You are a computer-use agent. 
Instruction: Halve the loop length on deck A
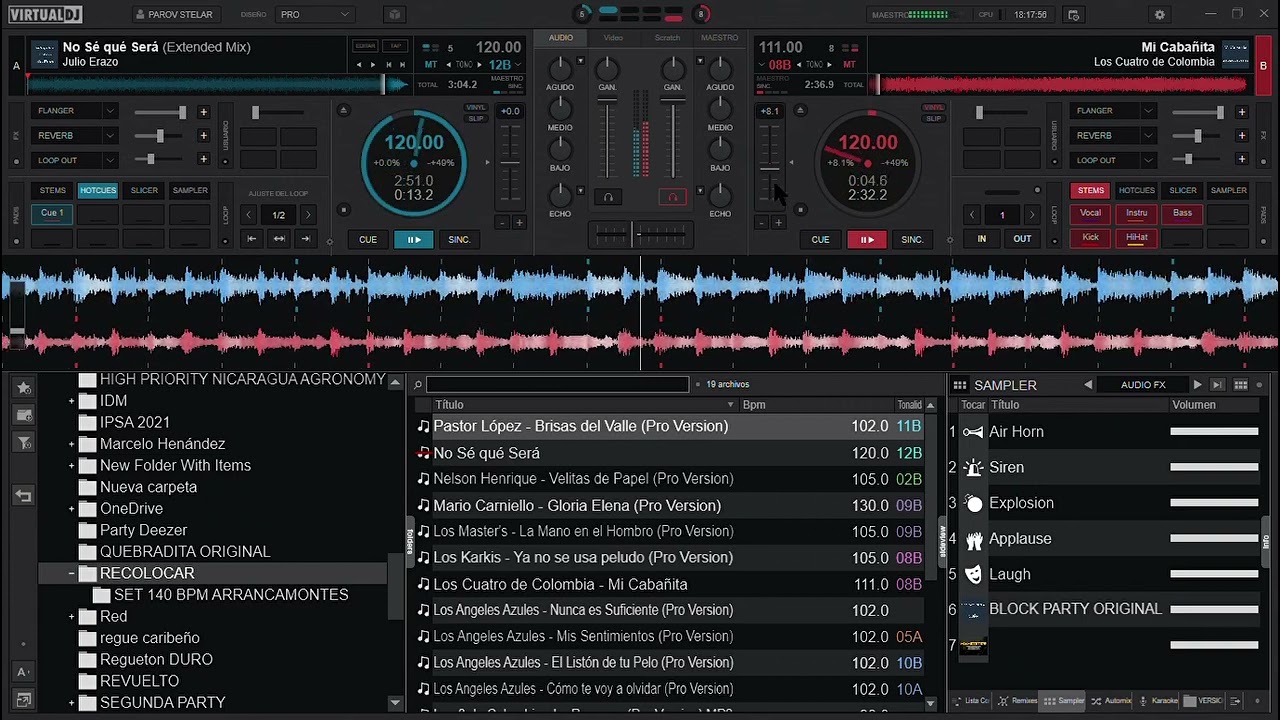250,215
